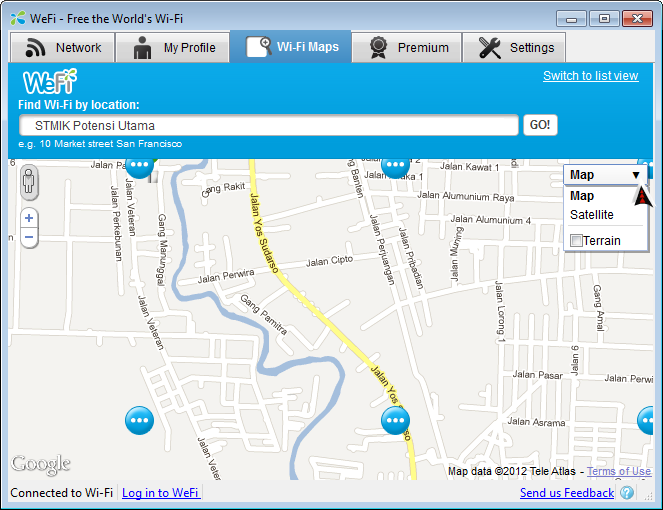The width and height of the screenshot is (663, 510).
Task: Click the Gang Amal street label
Action: pyautogui.click(x=599, y=307)
